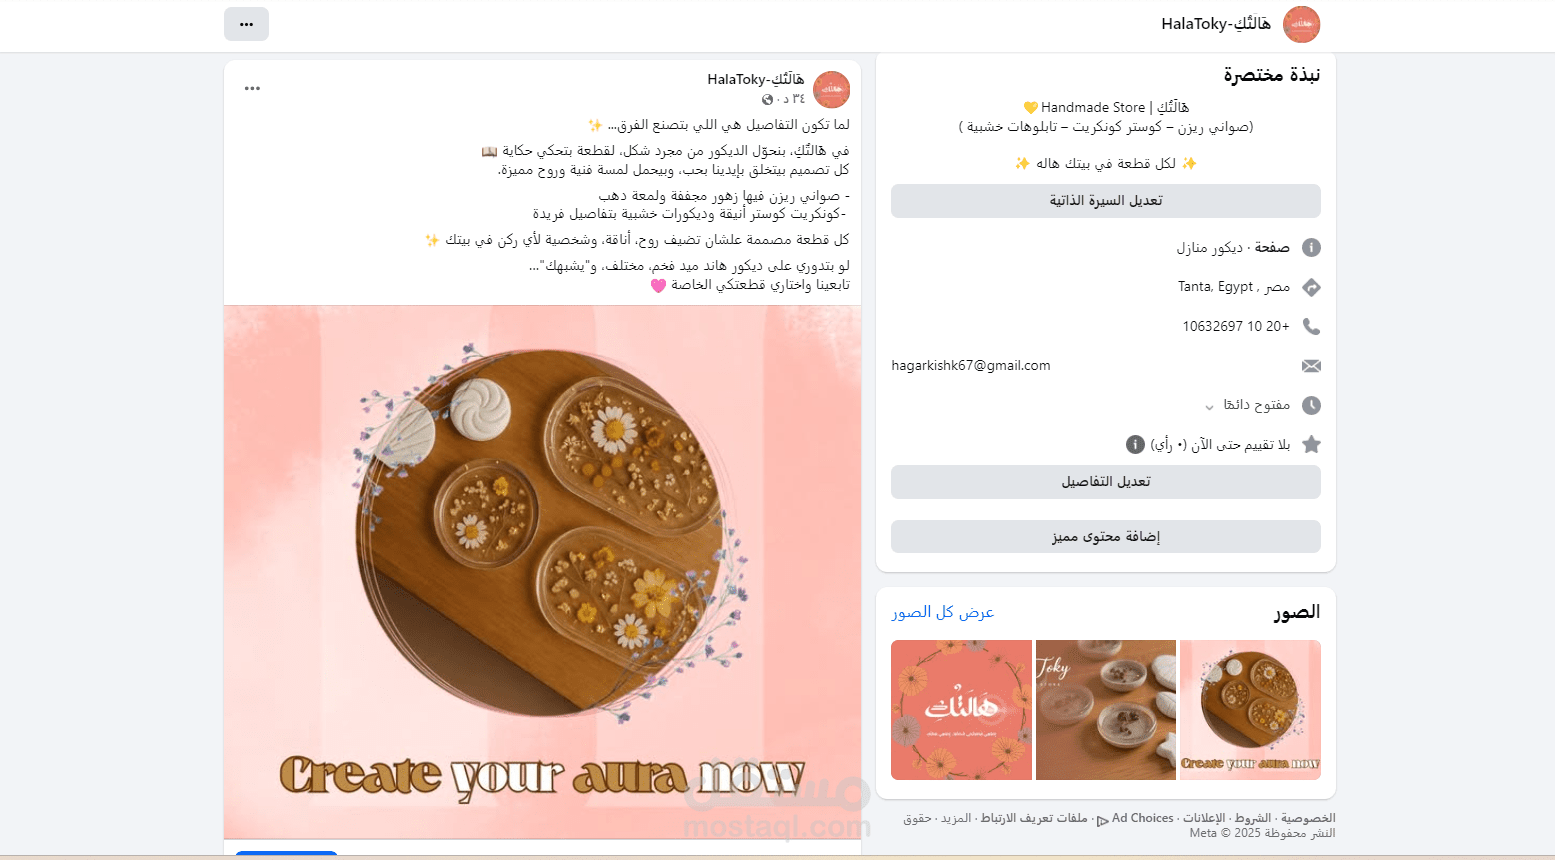Click the تعديل السيرة الذاتية button
The width and height of the screenshot is (1555, 860).
[x=1105, y=201]
